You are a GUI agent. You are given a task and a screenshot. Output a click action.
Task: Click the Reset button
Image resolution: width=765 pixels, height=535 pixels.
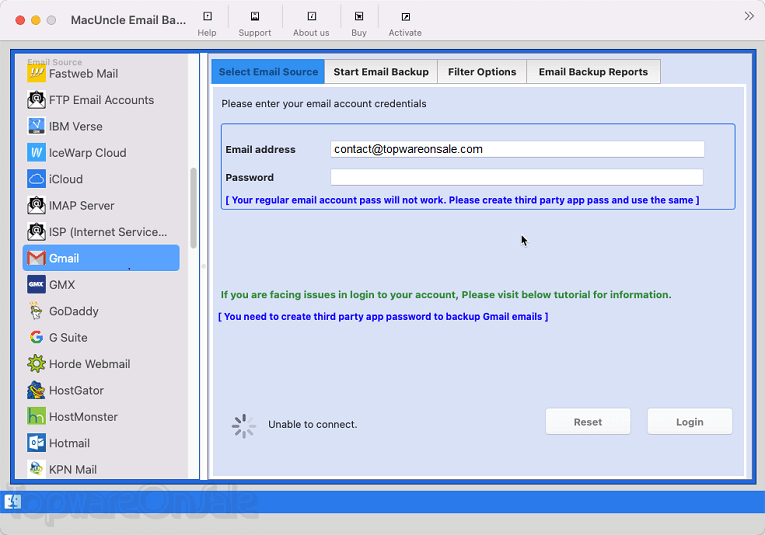coord(588,422)
